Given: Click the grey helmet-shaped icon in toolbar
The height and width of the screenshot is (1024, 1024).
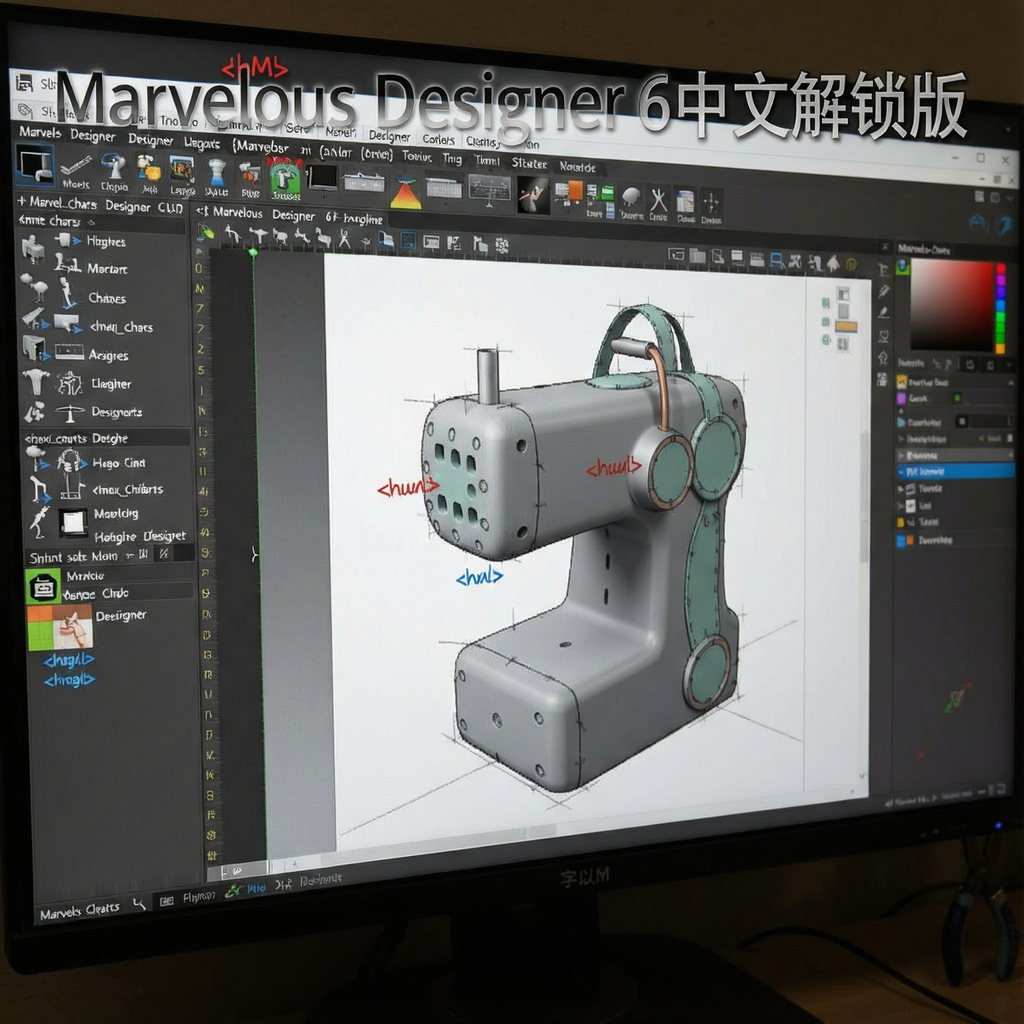Looking at the screenshot, I should tap(631, 197).
